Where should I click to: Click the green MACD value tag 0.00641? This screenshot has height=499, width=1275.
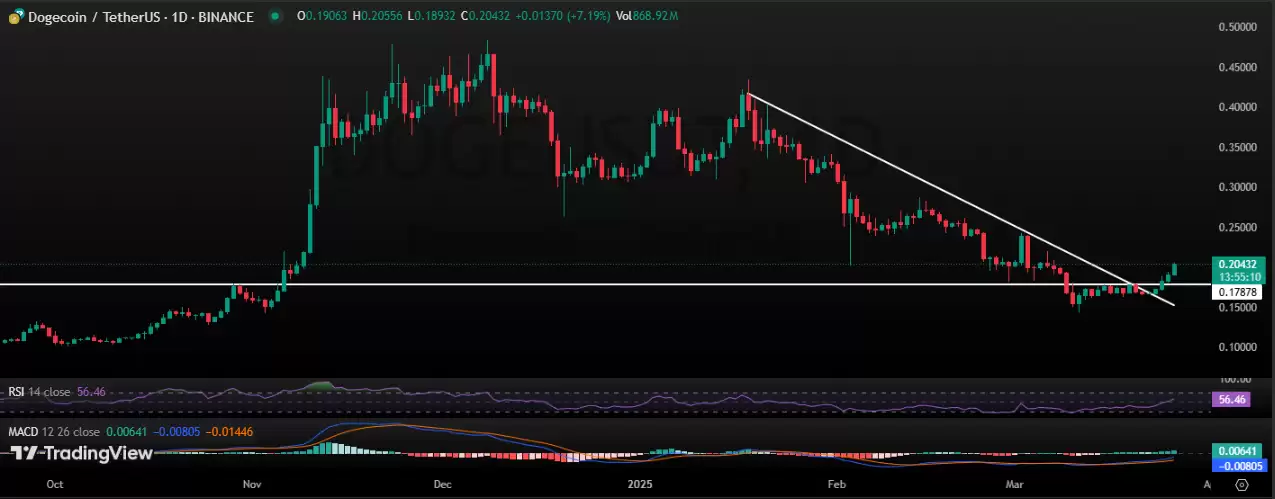(1237, 451)
